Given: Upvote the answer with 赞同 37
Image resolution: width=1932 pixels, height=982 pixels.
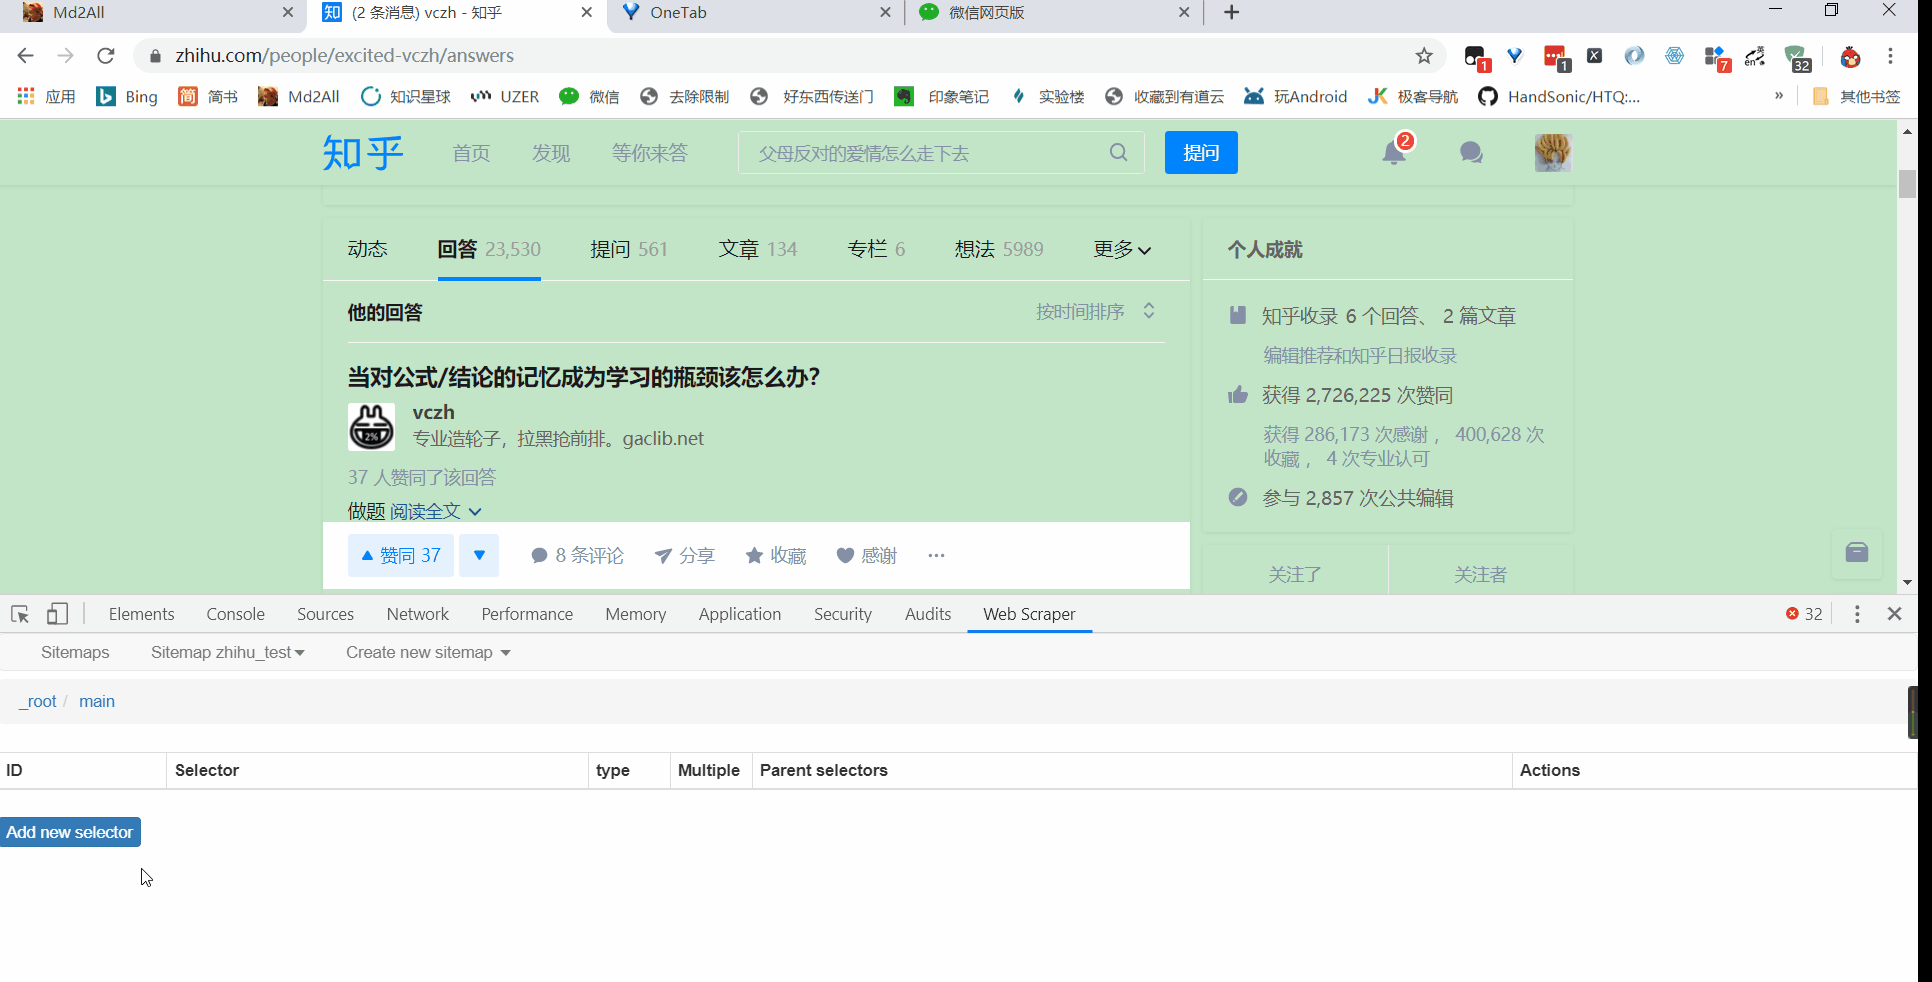Looking at the screenshot, I should pos(401,555).
